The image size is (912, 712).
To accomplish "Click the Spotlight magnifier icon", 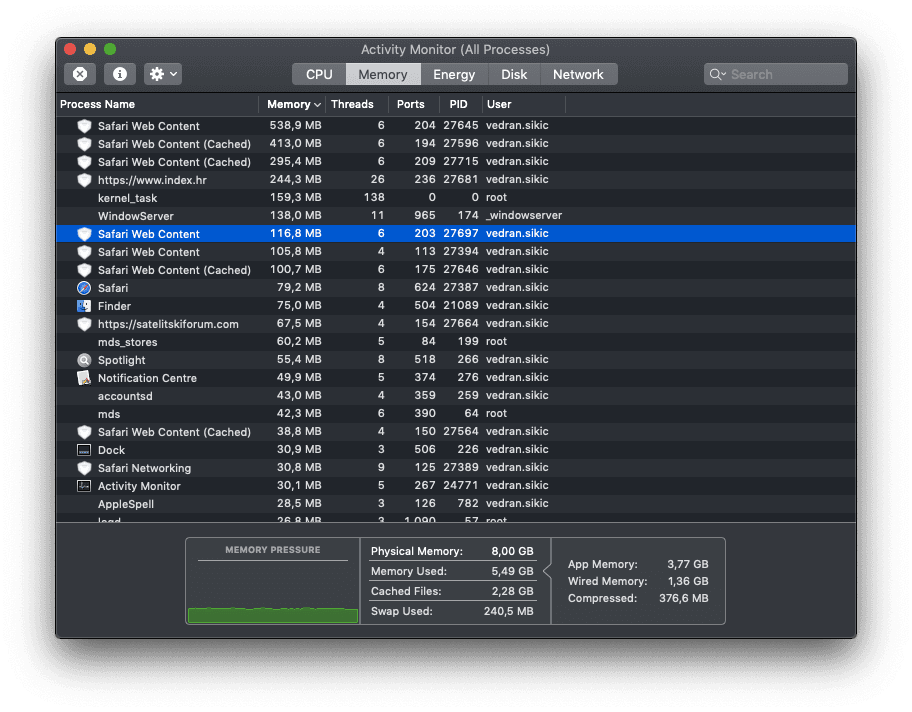I will [84, 360].
